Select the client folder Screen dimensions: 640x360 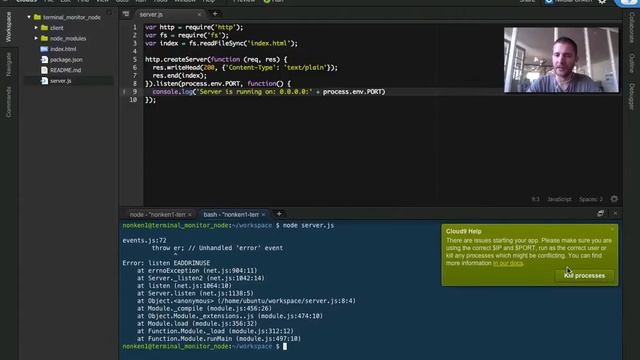click(x=56, y=28)
